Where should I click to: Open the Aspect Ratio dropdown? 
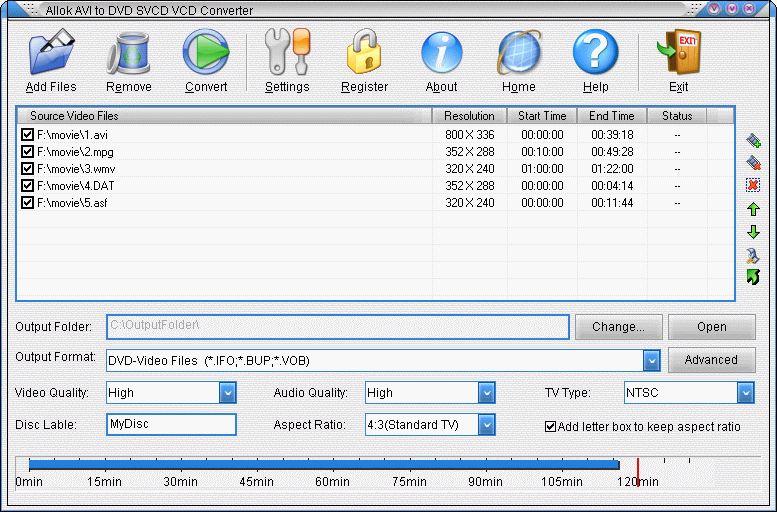[x=487, y=425]
